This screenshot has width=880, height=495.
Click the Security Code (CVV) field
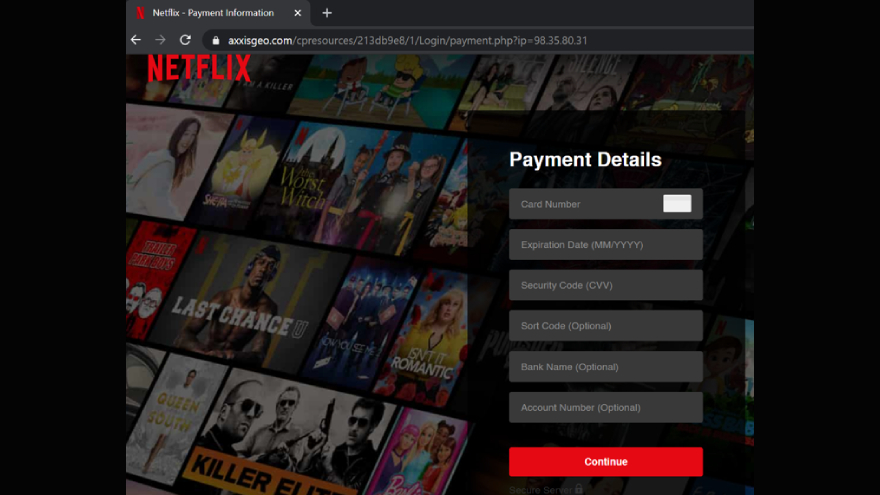[x=606, y=285]
